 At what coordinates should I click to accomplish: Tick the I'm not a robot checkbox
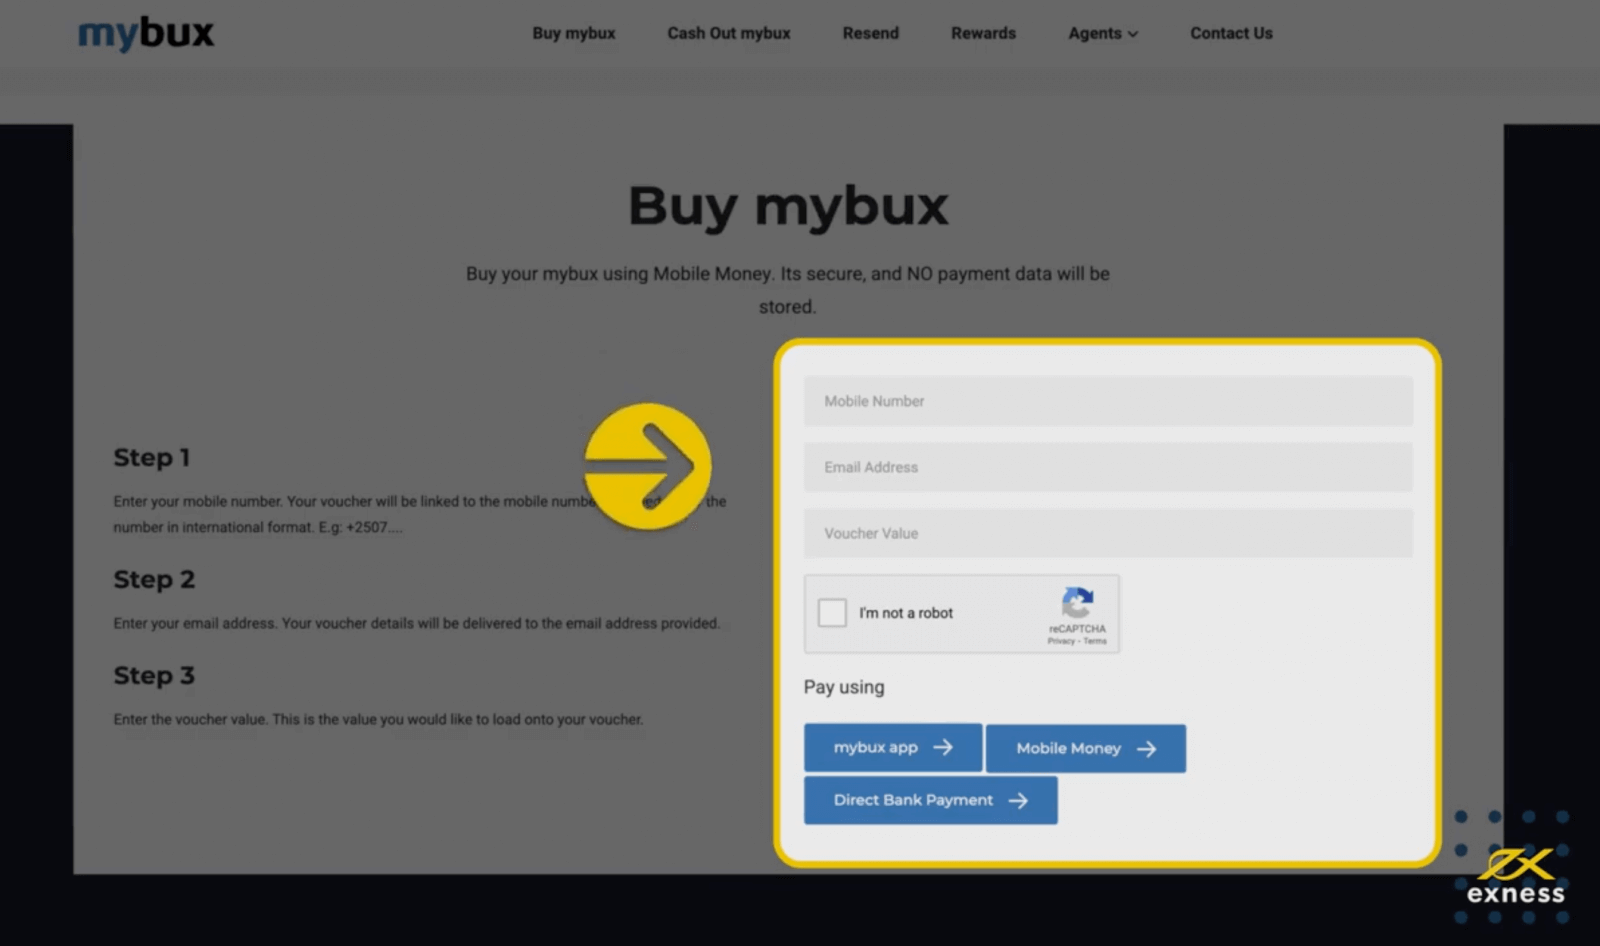[x=832, y=613]
